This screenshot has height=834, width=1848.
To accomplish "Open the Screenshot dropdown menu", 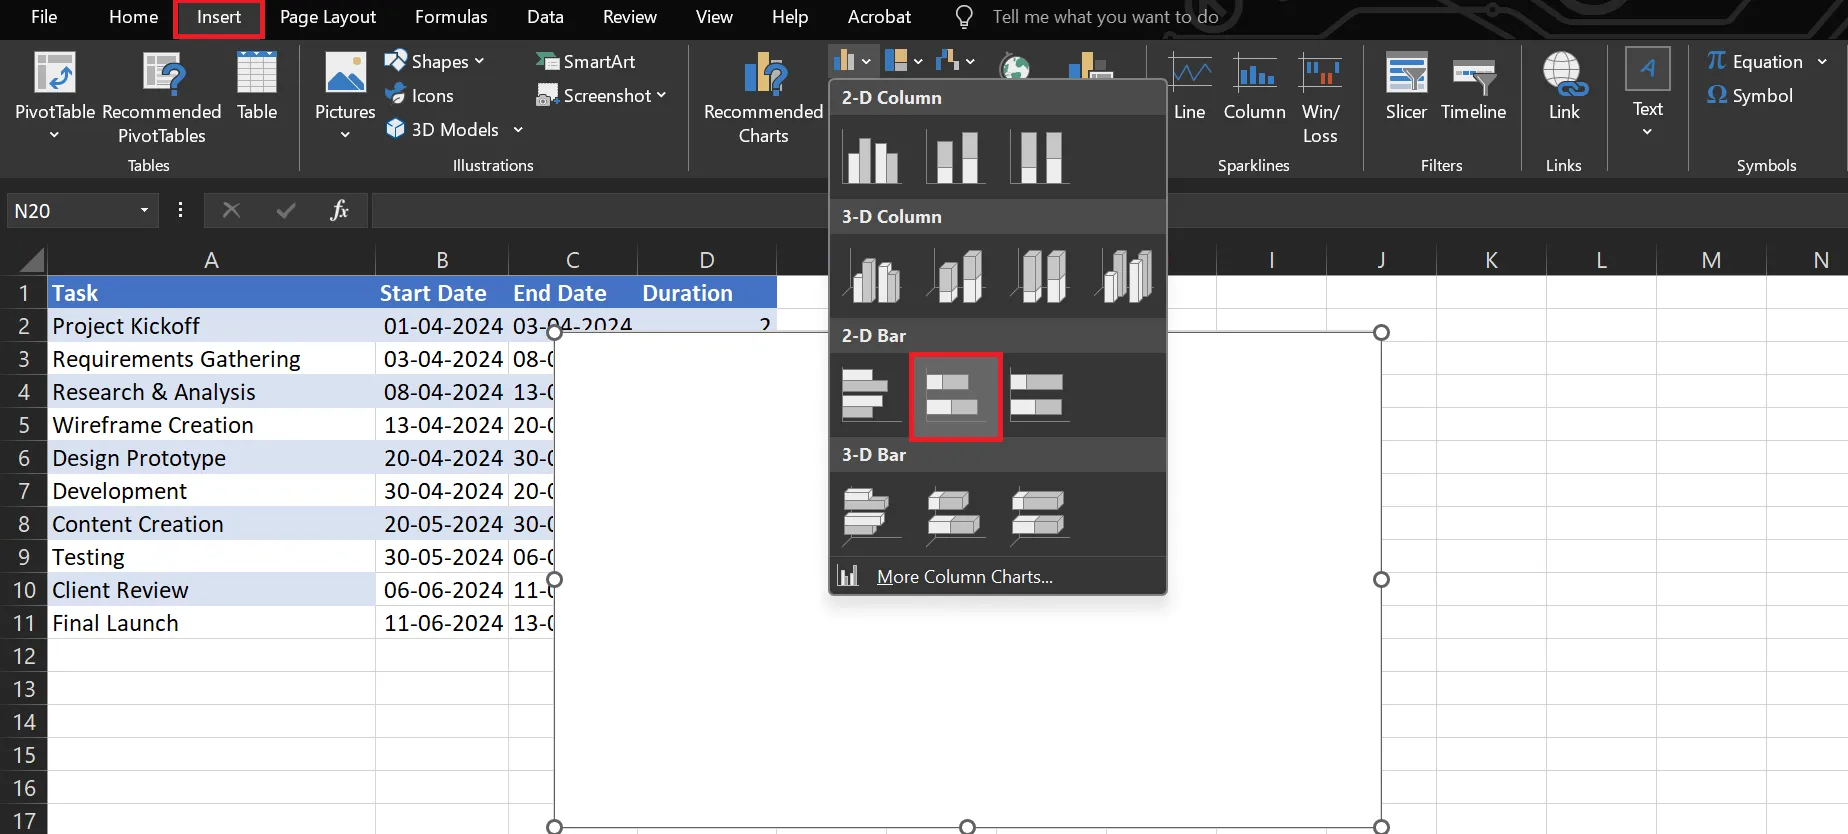I will [602, 95].
